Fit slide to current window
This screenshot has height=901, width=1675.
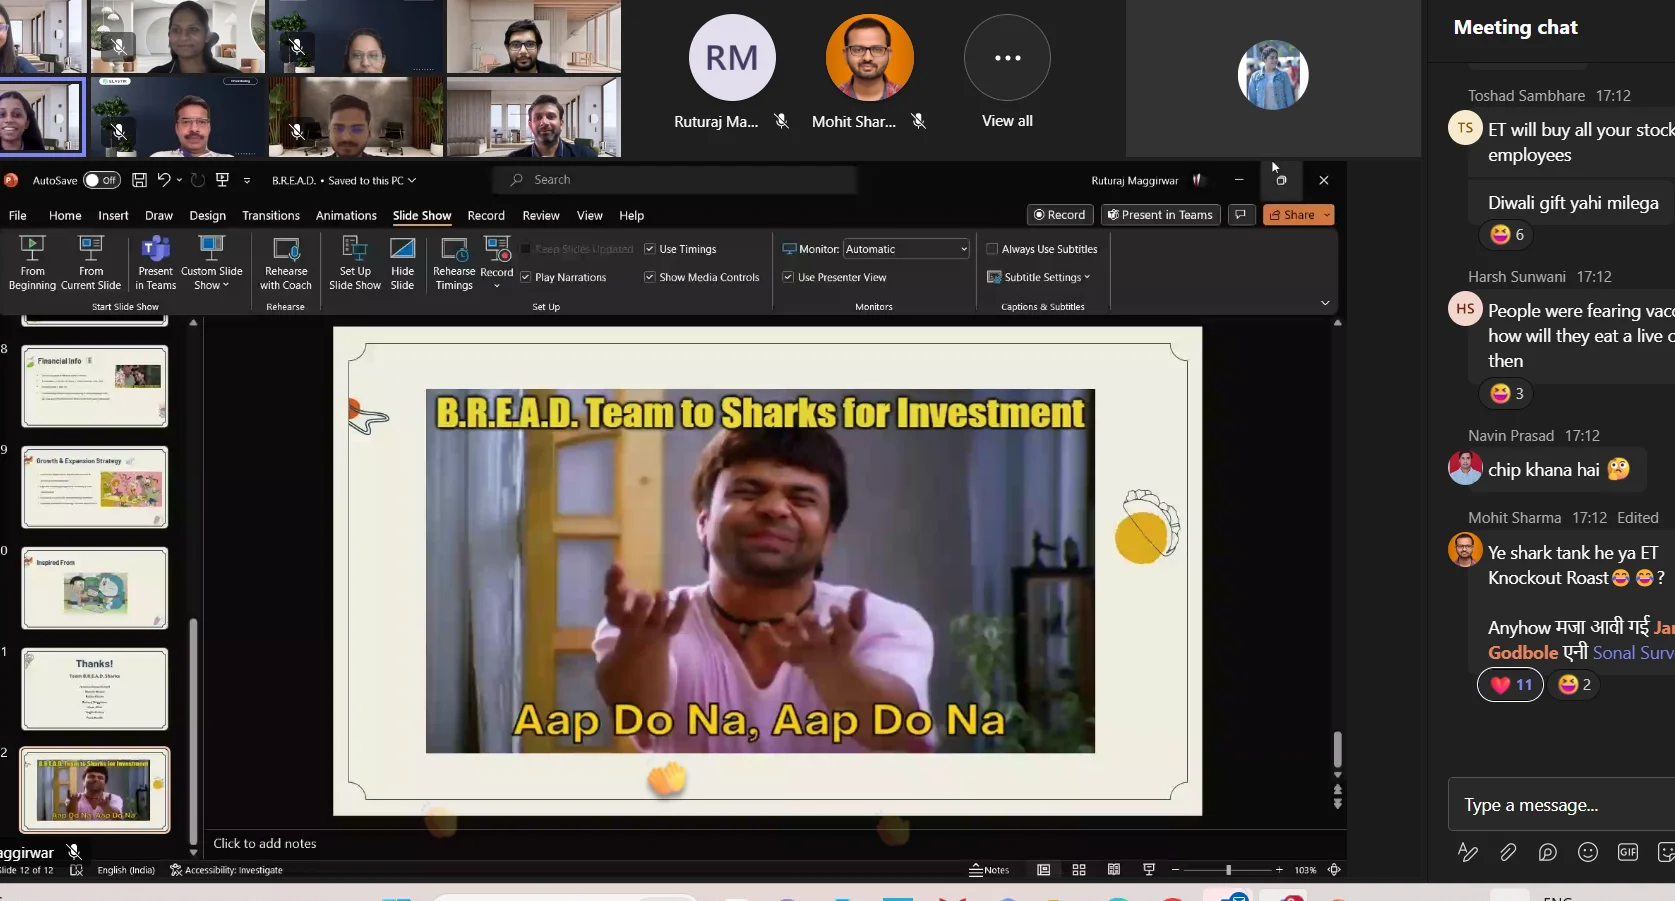click(1334, 870)
